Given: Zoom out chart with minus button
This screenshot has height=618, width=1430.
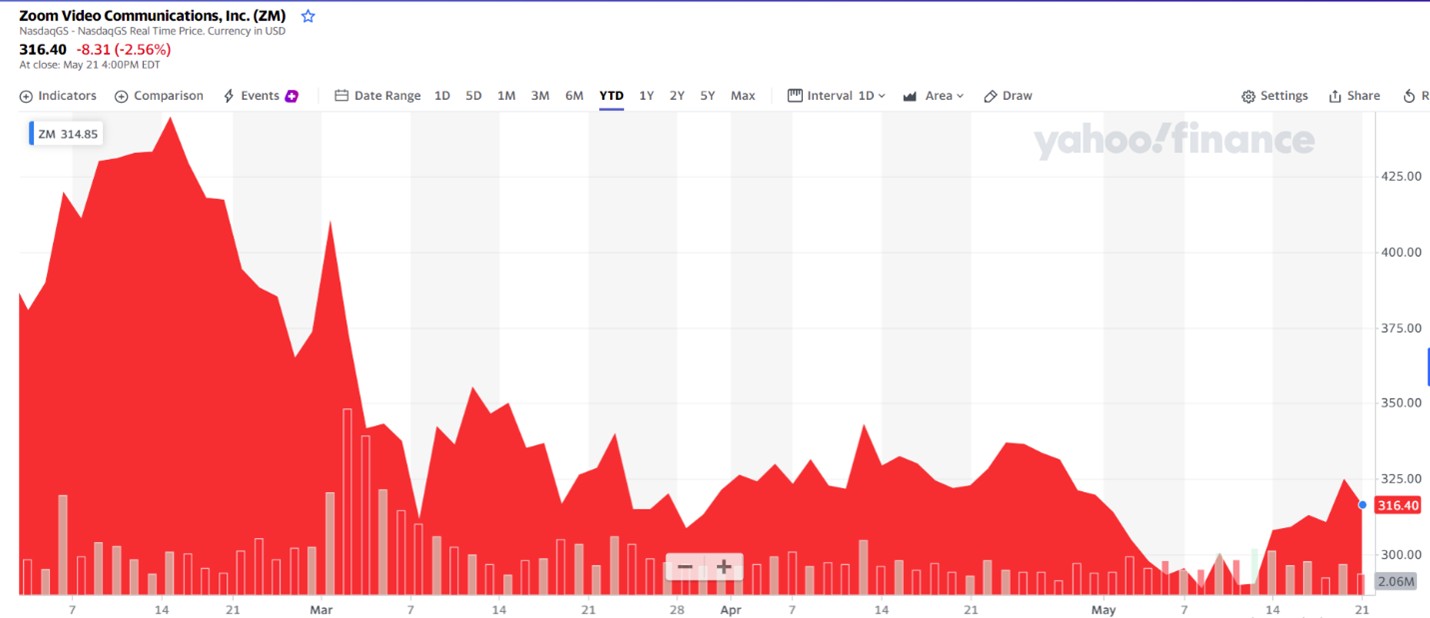Looking at the screenshot, I should (x=685, y=567).
